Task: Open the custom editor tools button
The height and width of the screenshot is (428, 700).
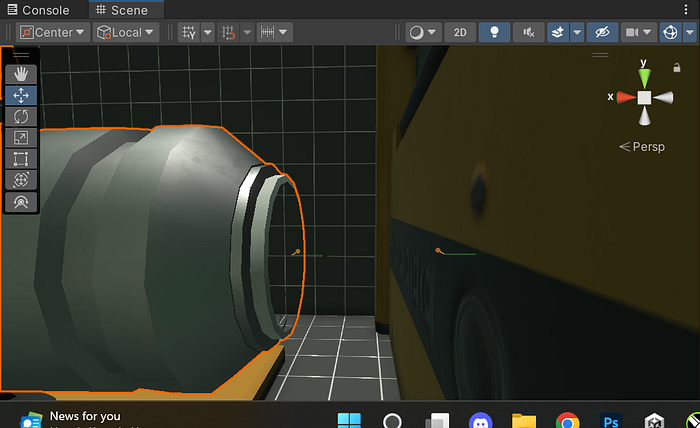Action: (21, 201)
